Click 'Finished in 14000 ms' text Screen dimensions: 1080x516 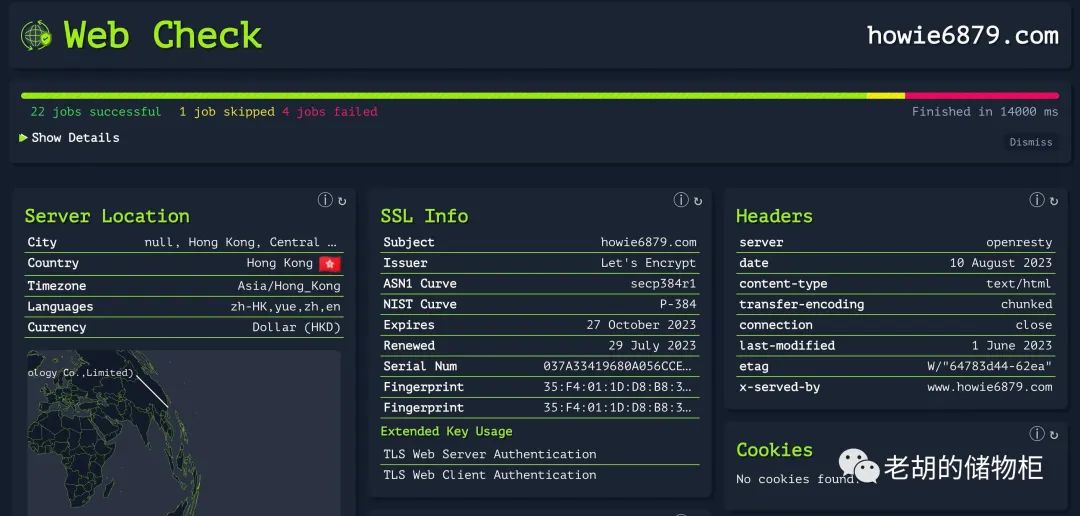(985, 112)
